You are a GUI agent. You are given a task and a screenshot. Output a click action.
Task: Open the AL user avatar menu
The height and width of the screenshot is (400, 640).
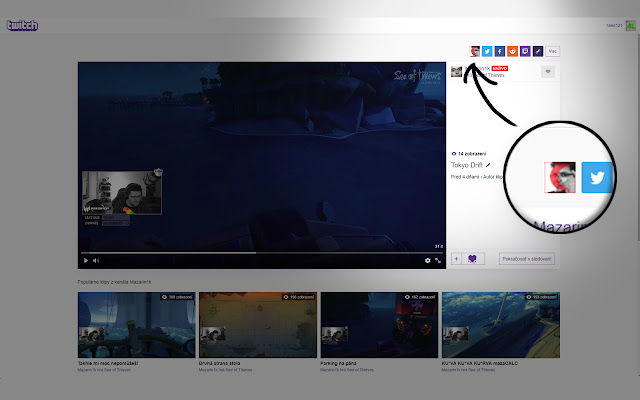pyautogui.click(x=631, y=26)
